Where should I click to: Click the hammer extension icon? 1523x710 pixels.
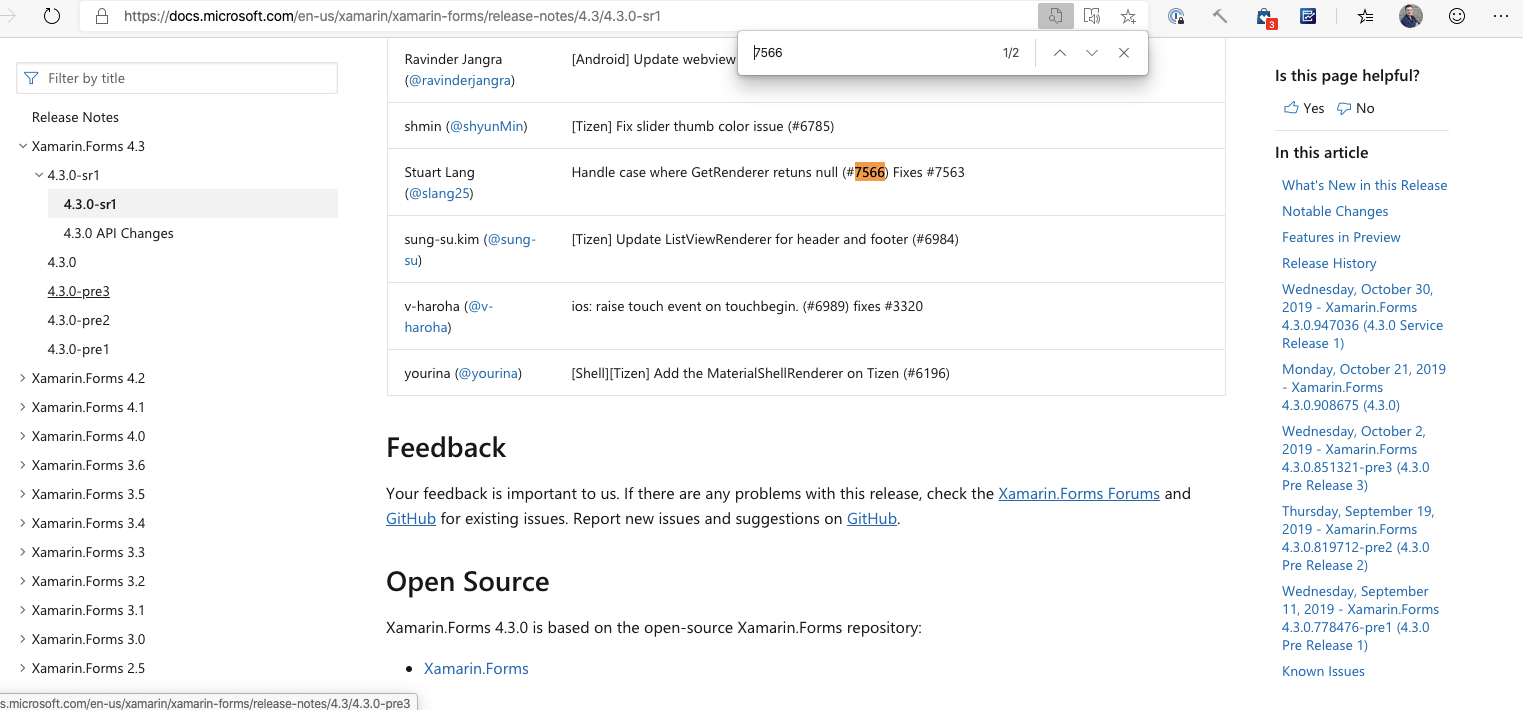click(x=1220, y=16)
